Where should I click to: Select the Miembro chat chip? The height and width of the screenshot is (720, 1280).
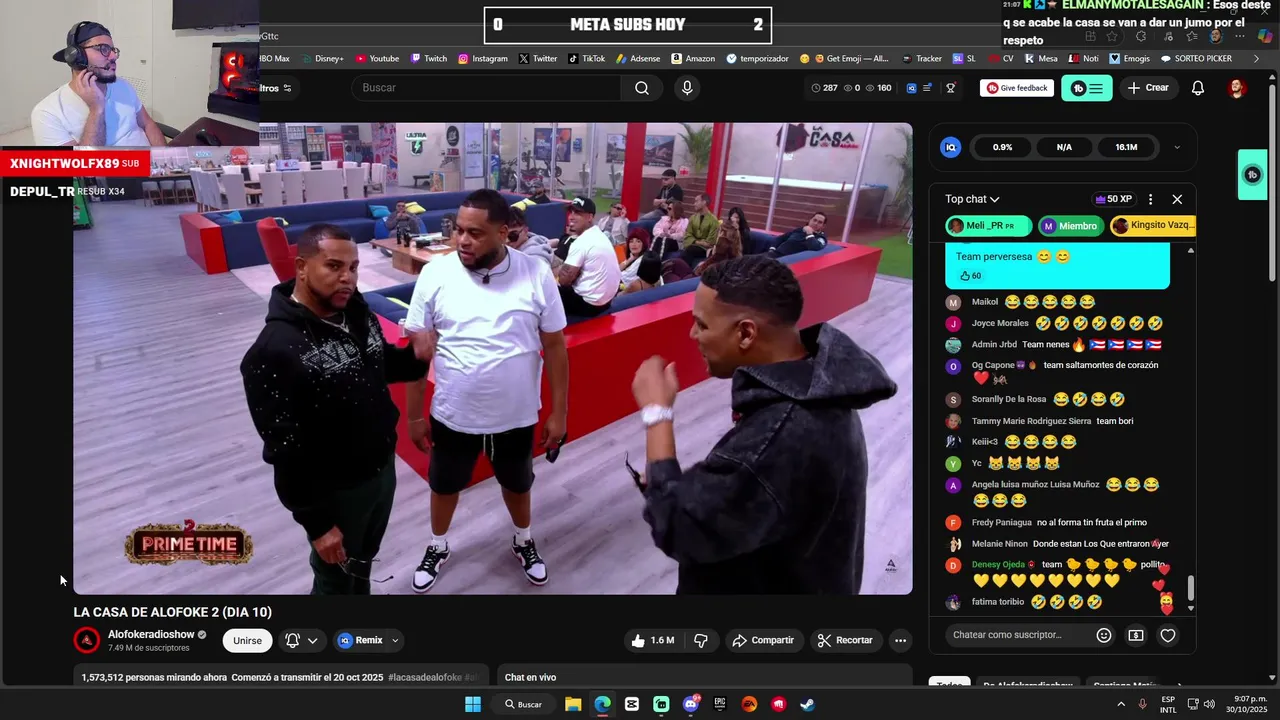click(1070, 226)
